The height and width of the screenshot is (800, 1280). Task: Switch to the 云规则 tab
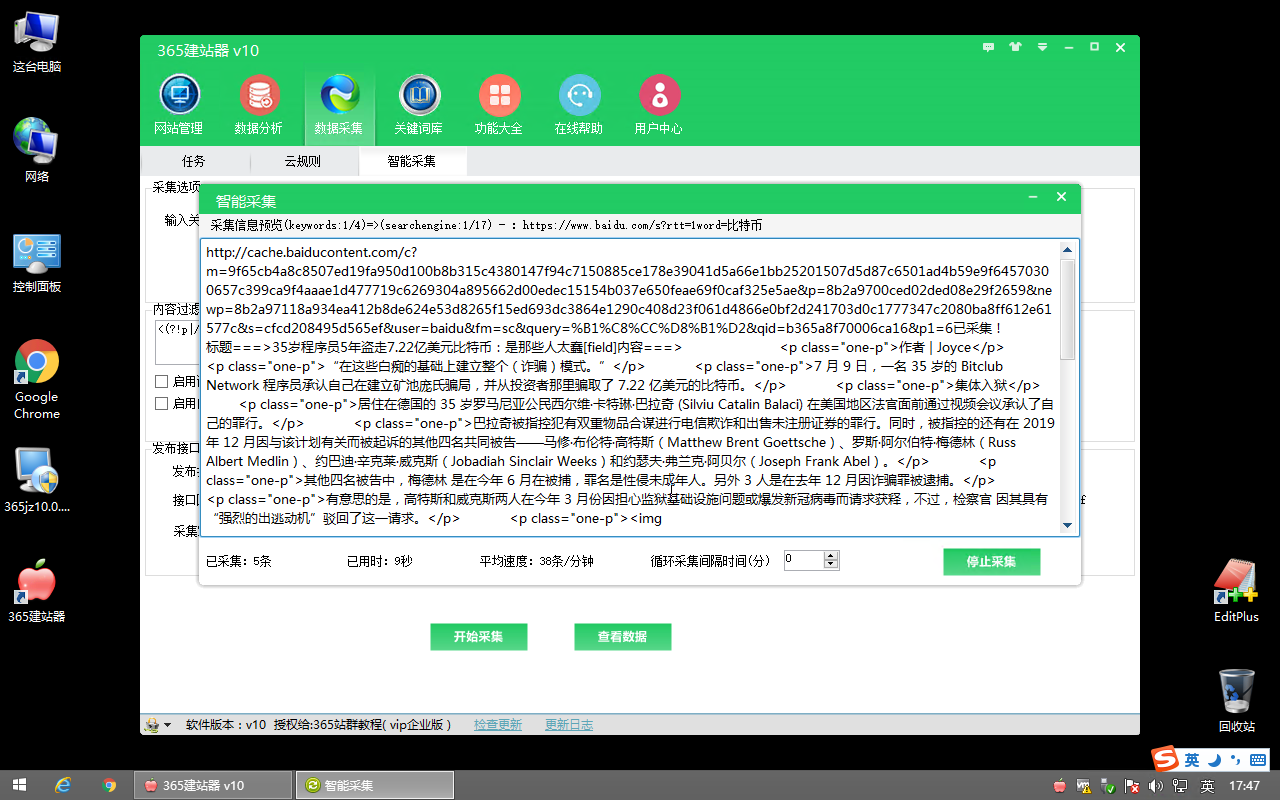tap(302, 161)
